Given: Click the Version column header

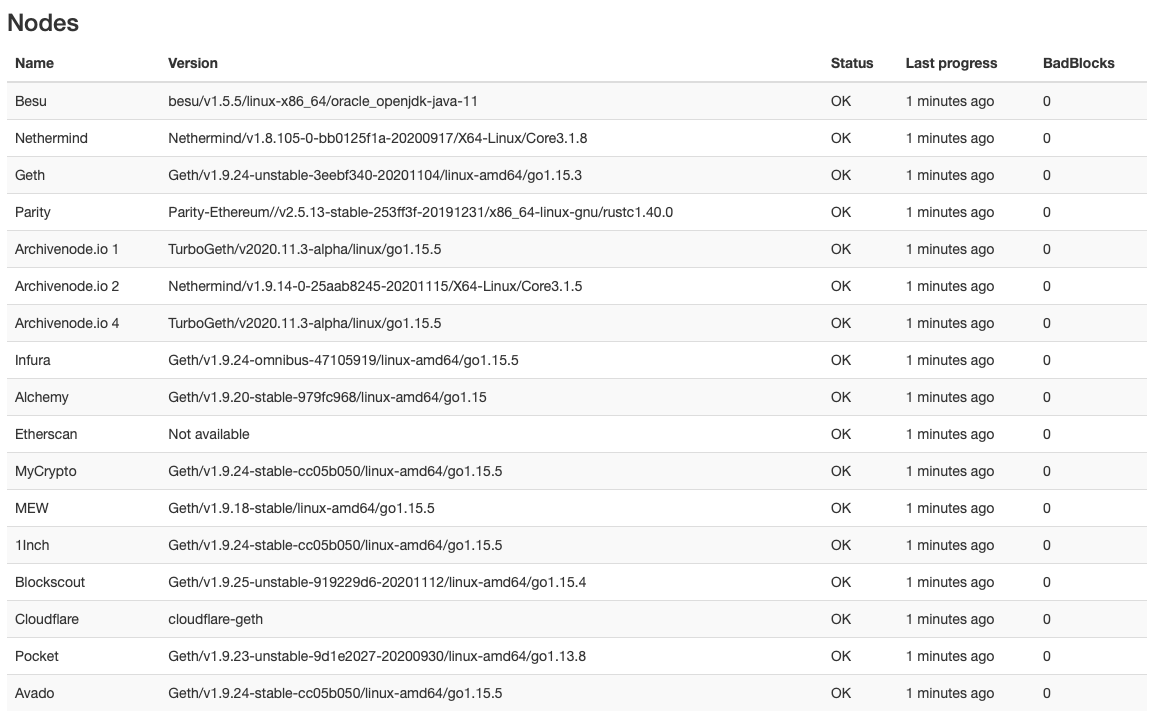Looking at the screenshot, I should [x=193, y=63].
